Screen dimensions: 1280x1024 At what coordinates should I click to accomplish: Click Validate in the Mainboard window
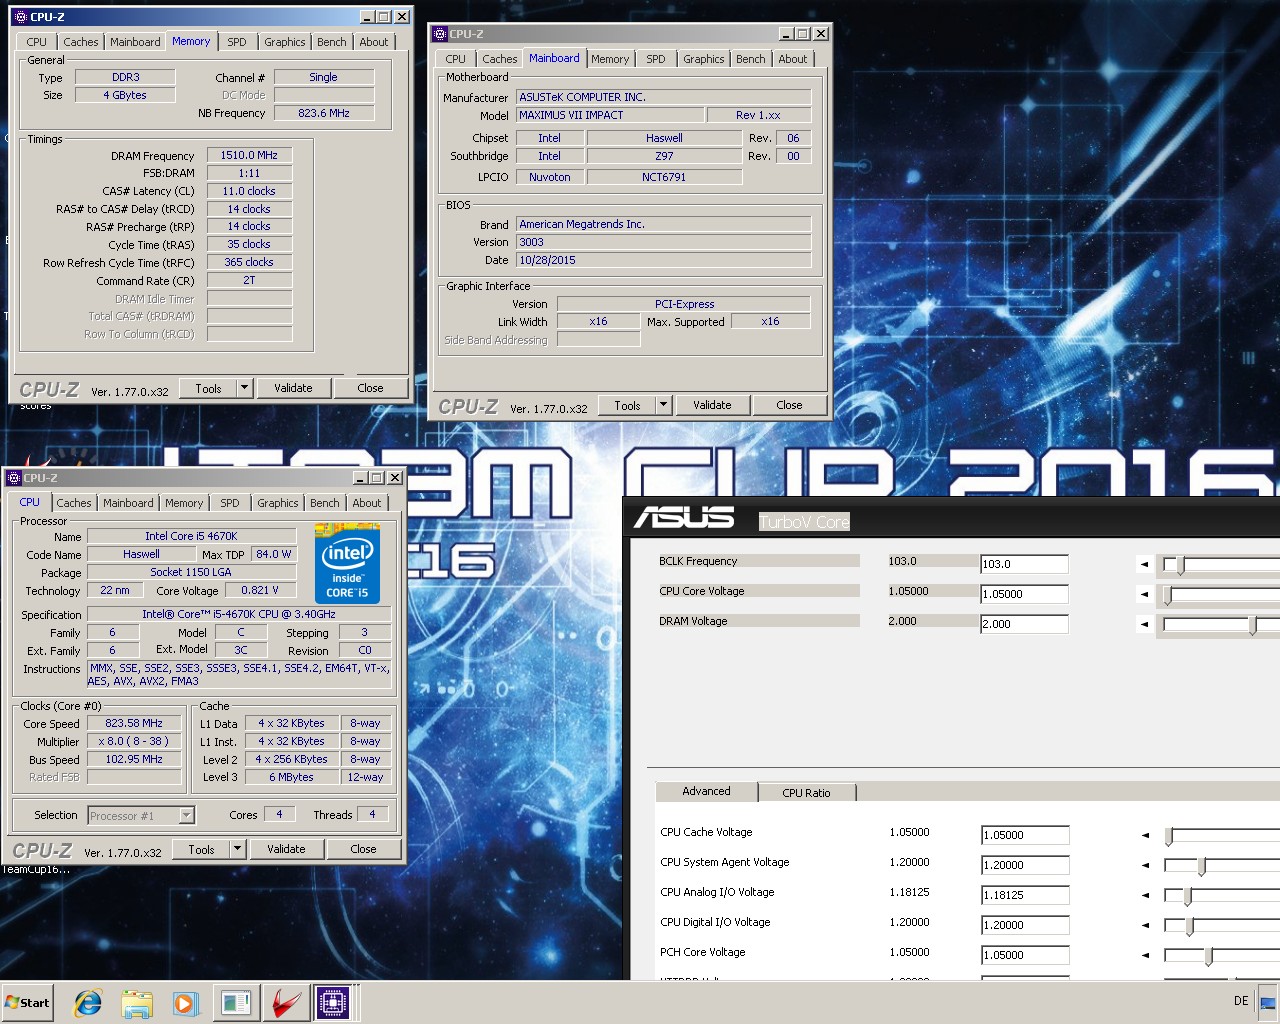[x=712, y=405]
